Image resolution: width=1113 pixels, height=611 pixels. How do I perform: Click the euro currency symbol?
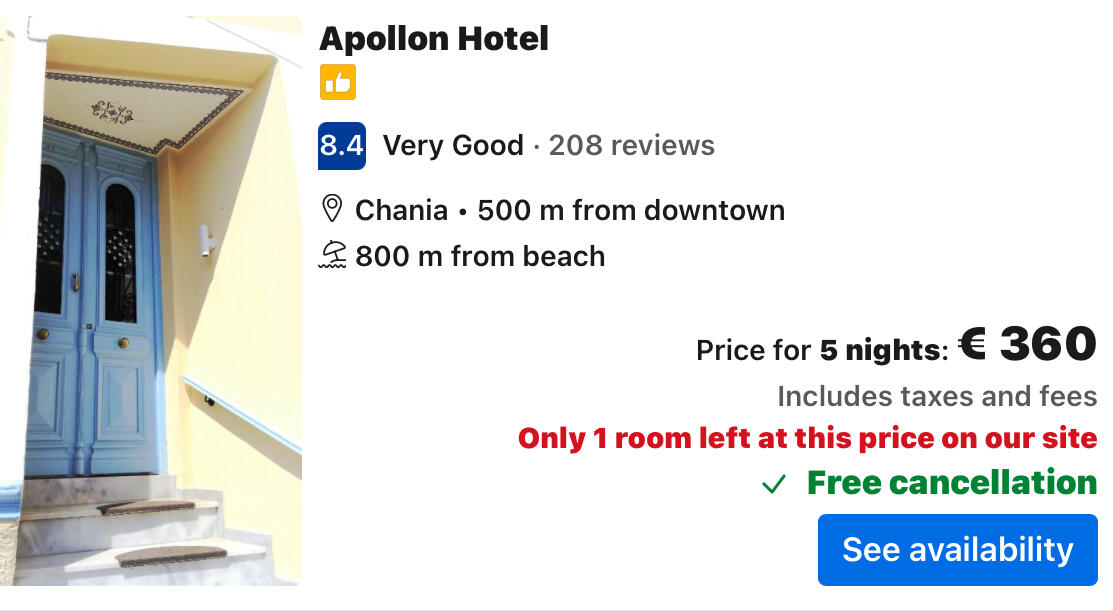(972, 345)
